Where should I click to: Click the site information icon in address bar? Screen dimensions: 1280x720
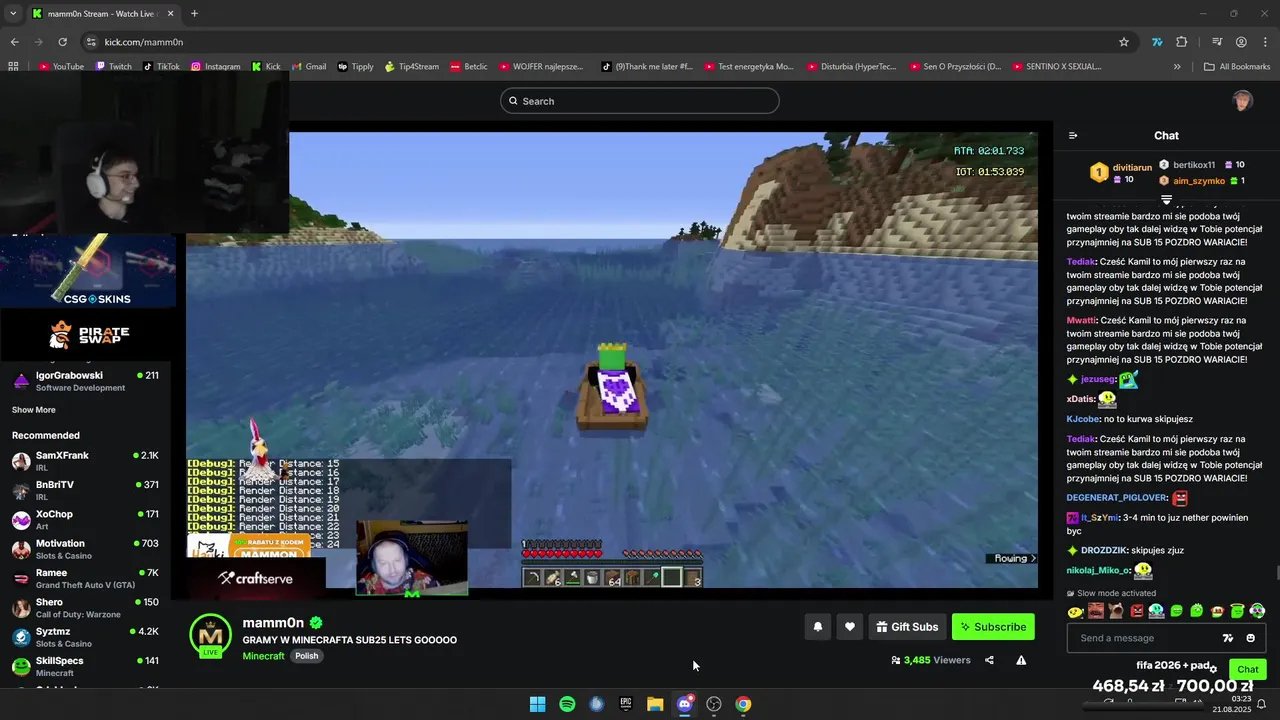click(91, 42)
